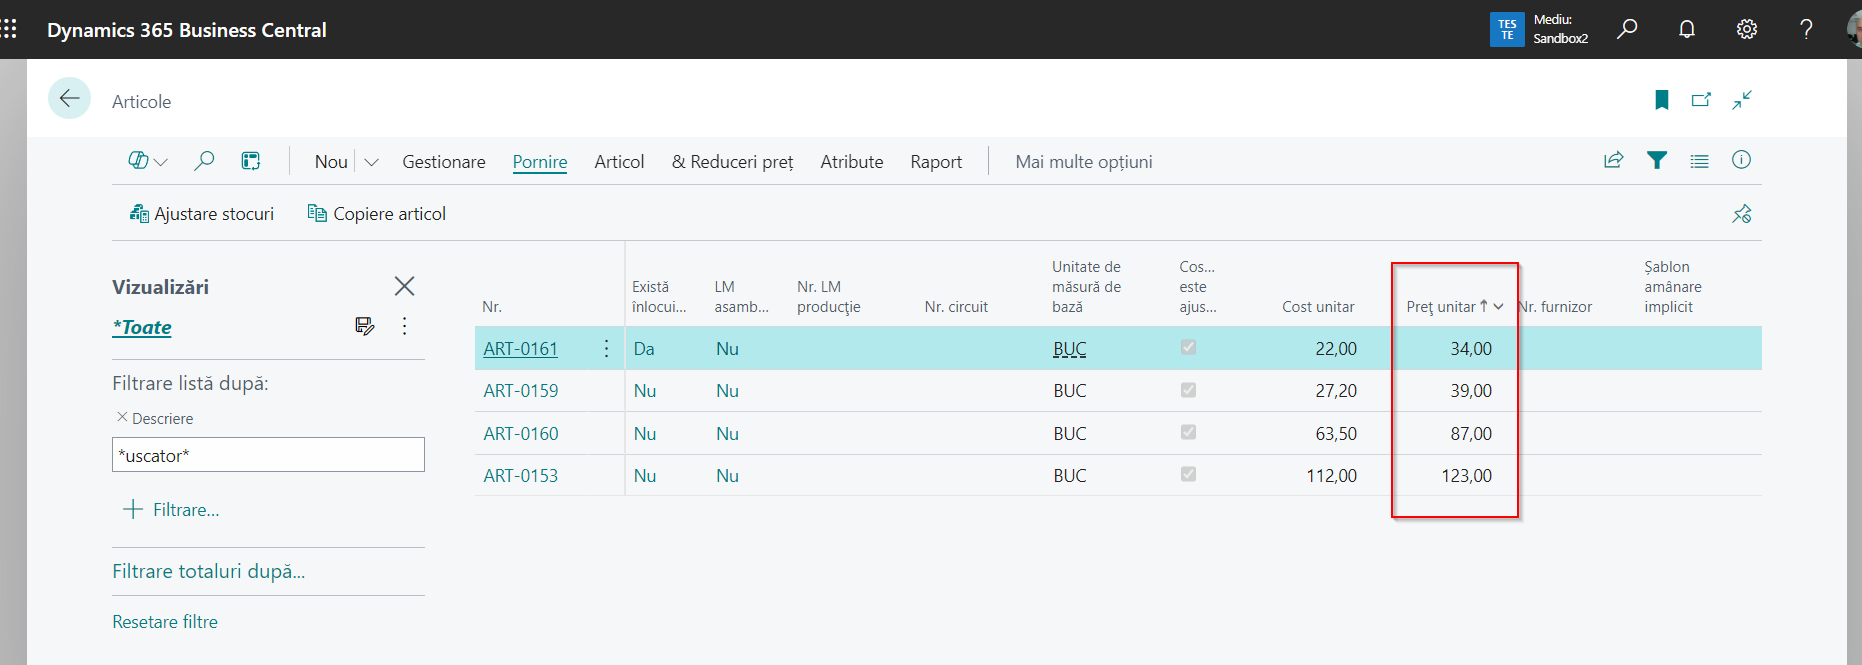Click the Resetare filtre link

pos(165,622)
